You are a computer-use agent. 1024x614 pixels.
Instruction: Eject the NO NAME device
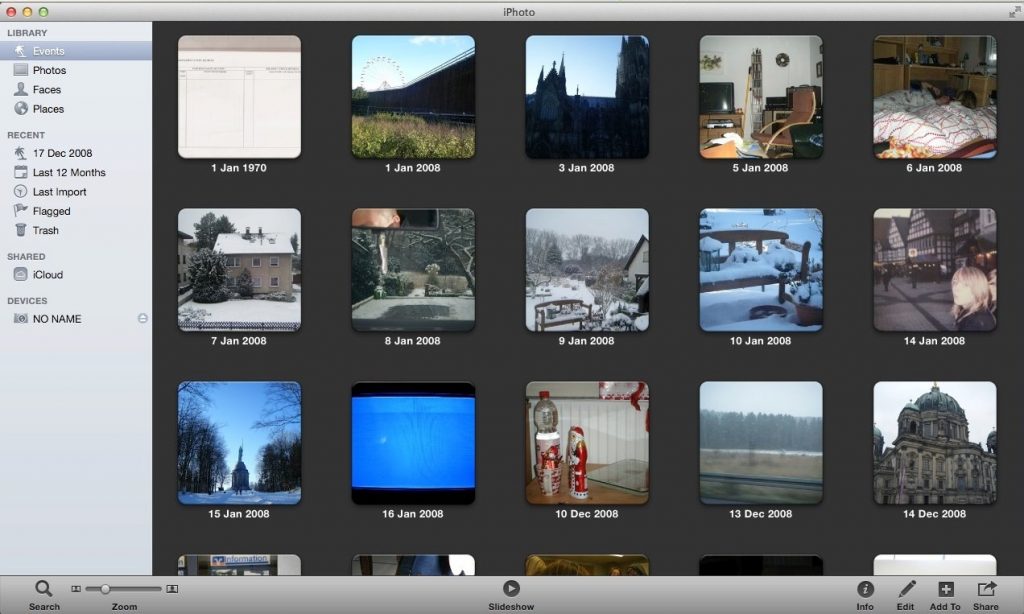pyautogui.click(x=142, y=318)
